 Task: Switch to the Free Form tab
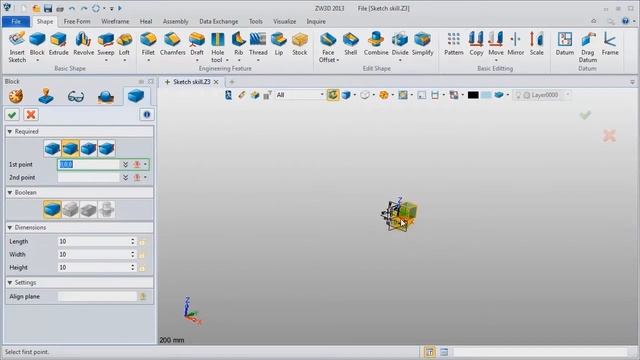click(77, 21)
